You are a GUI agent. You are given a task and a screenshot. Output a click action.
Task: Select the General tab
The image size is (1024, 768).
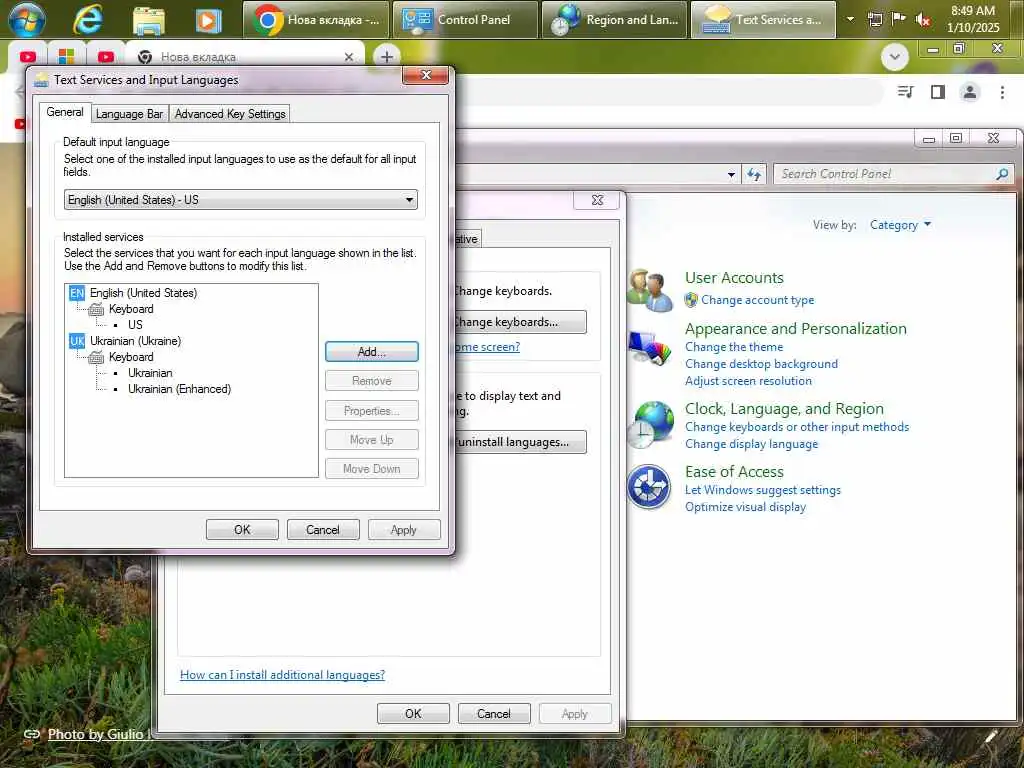click(x=65, y=112)
